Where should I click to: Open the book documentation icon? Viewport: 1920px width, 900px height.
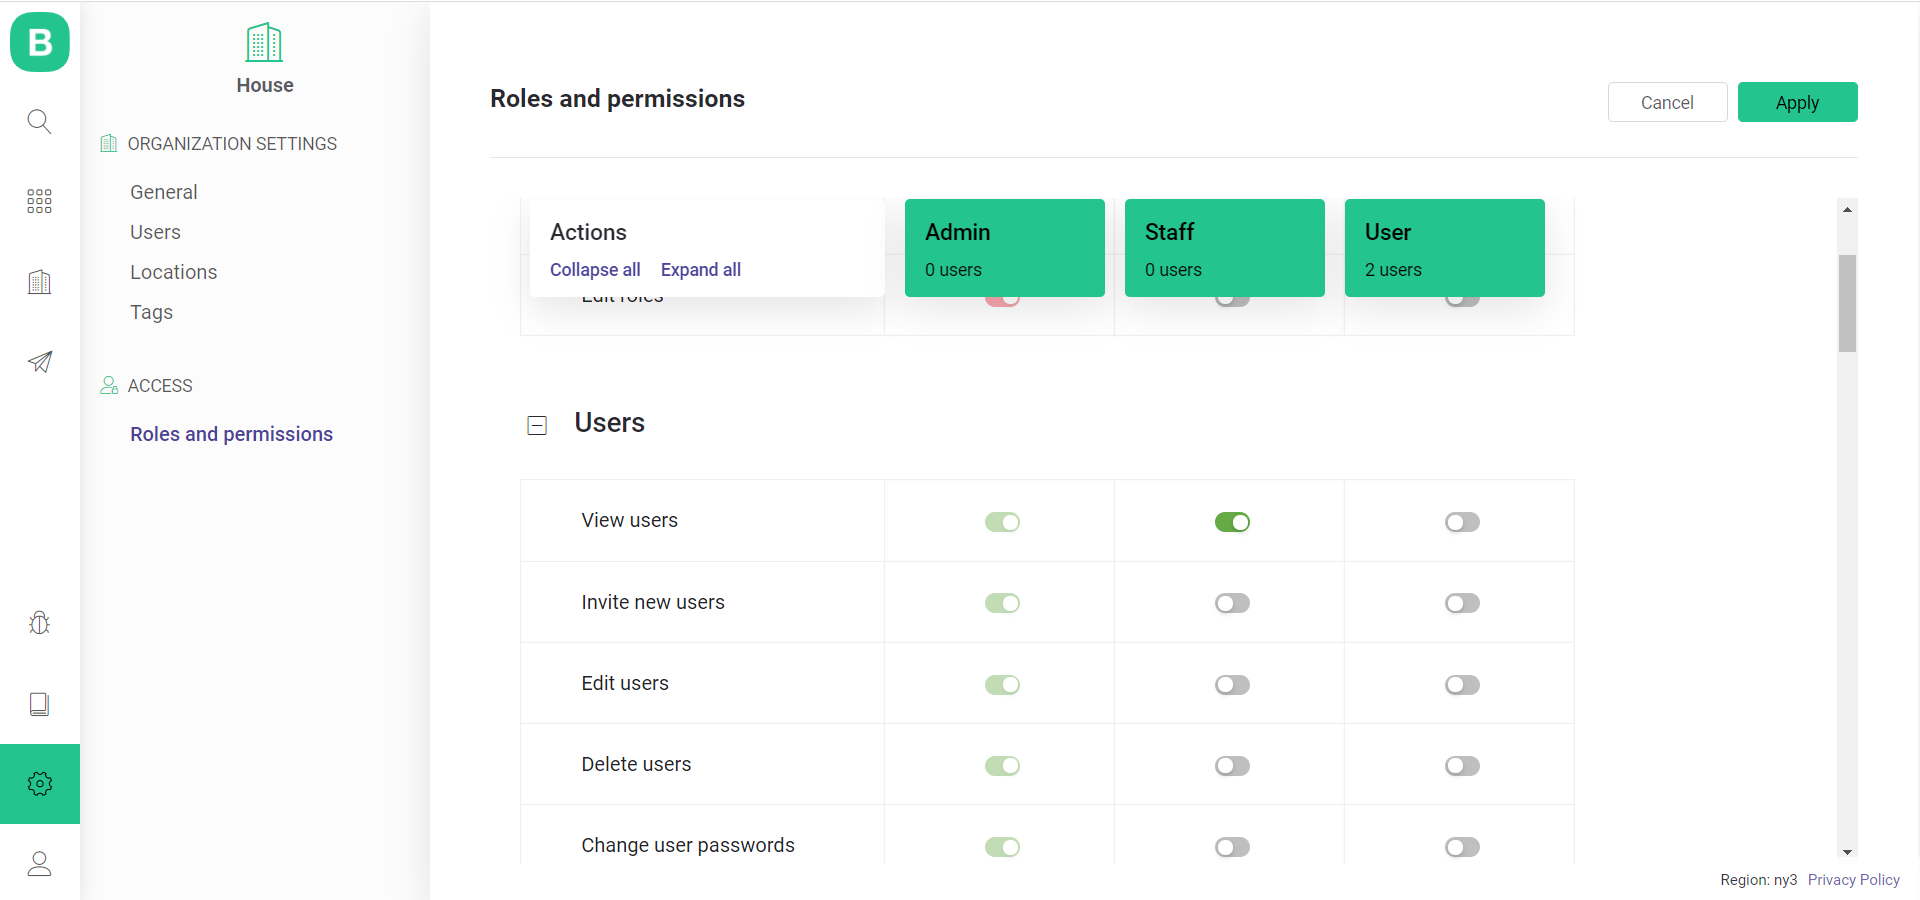tap(39, 704)
